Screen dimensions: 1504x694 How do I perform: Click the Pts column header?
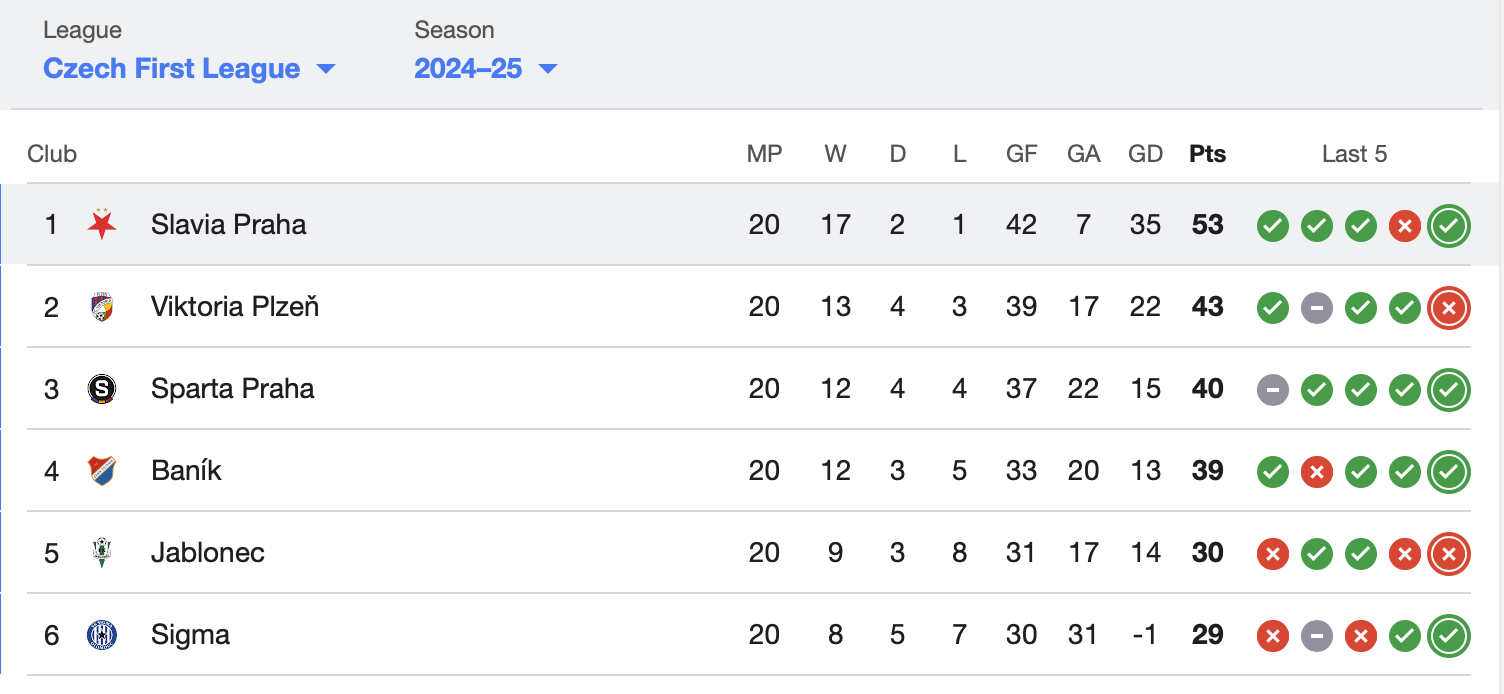pos(1207,154)
